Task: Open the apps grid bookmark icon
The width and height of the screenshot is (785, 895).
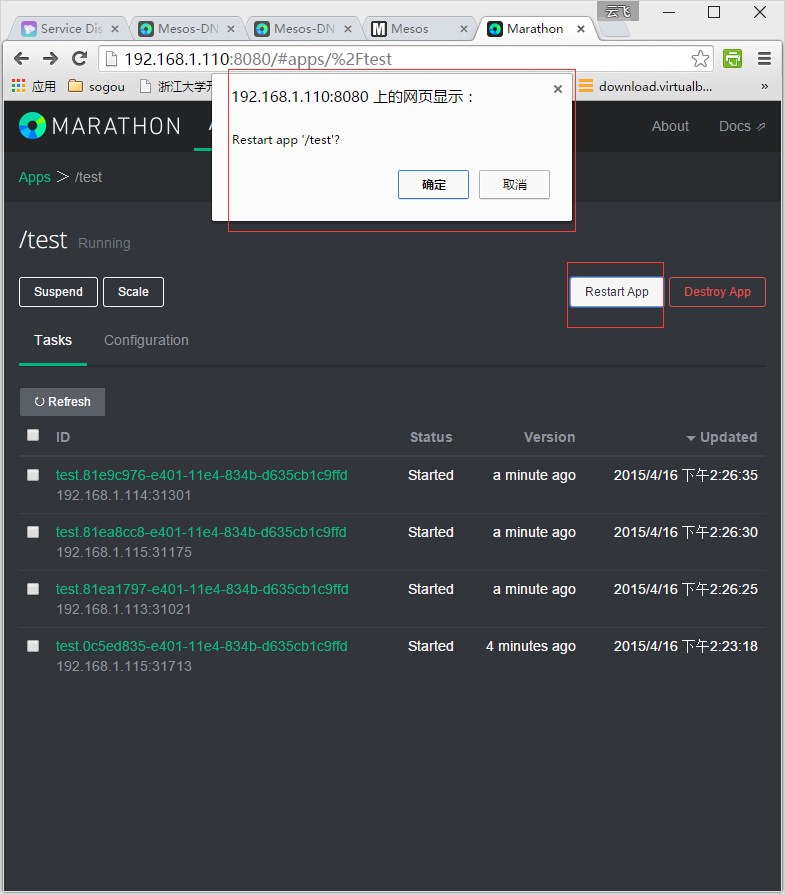Action: pos(18,86)
